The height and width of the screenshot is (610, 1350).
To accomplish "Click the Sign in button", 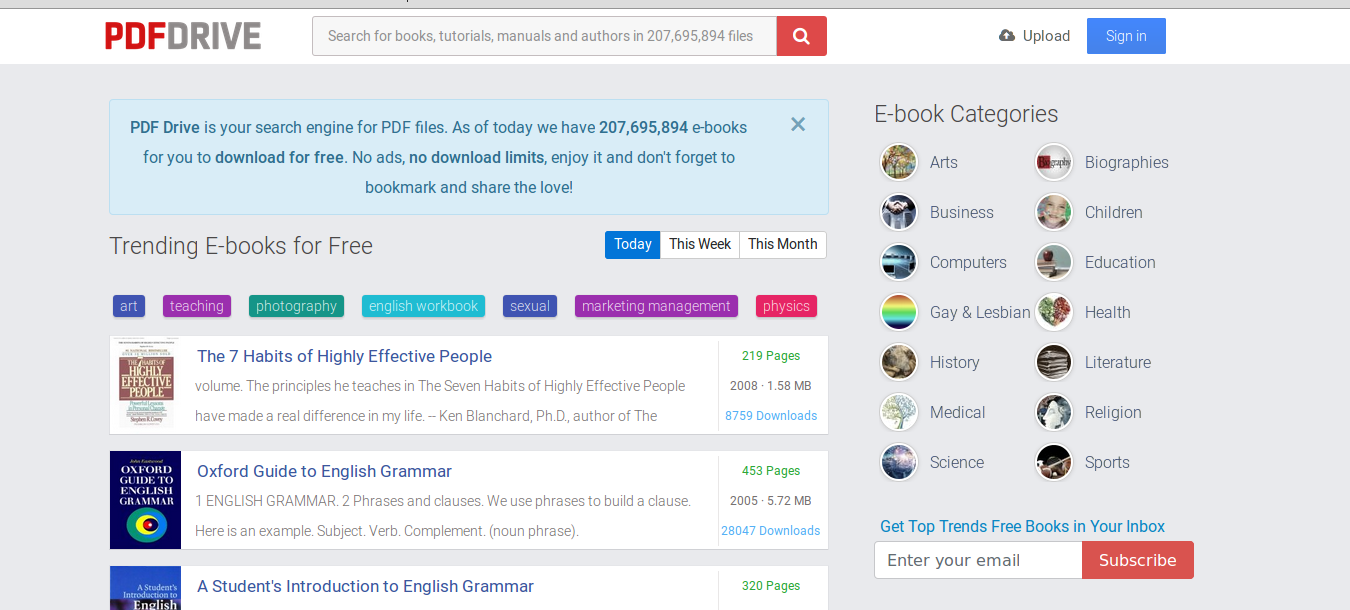I will click(x=1126, y=36).
